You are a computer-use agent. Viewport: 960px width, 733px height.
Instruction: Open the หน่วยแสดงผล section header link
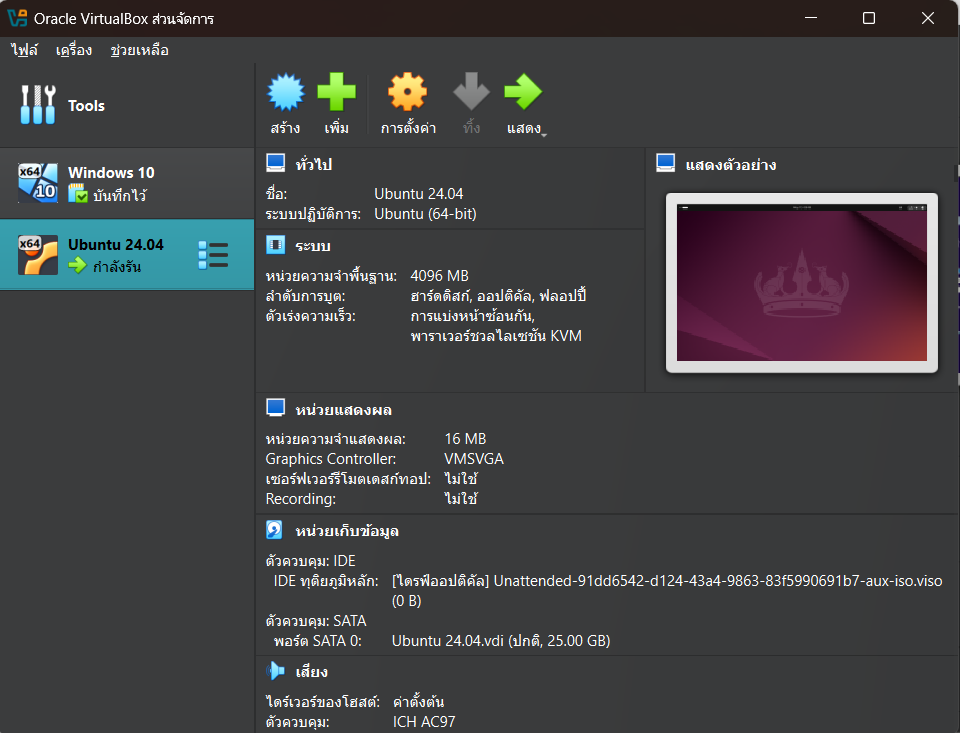coord(343,410)
